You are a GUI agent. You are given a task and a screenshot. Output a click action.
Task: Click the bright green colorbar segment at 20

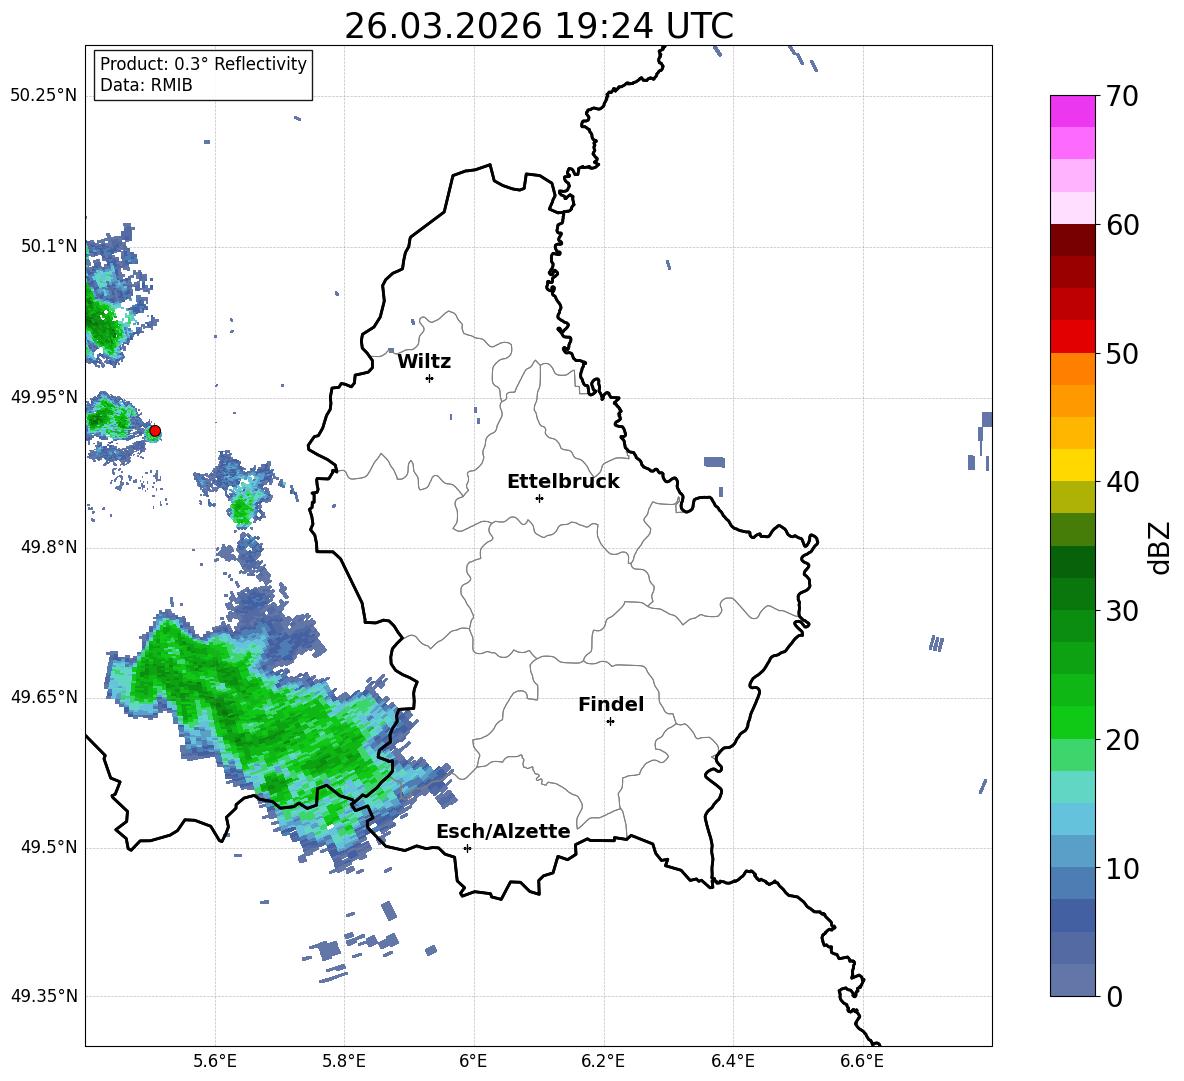1072,722
